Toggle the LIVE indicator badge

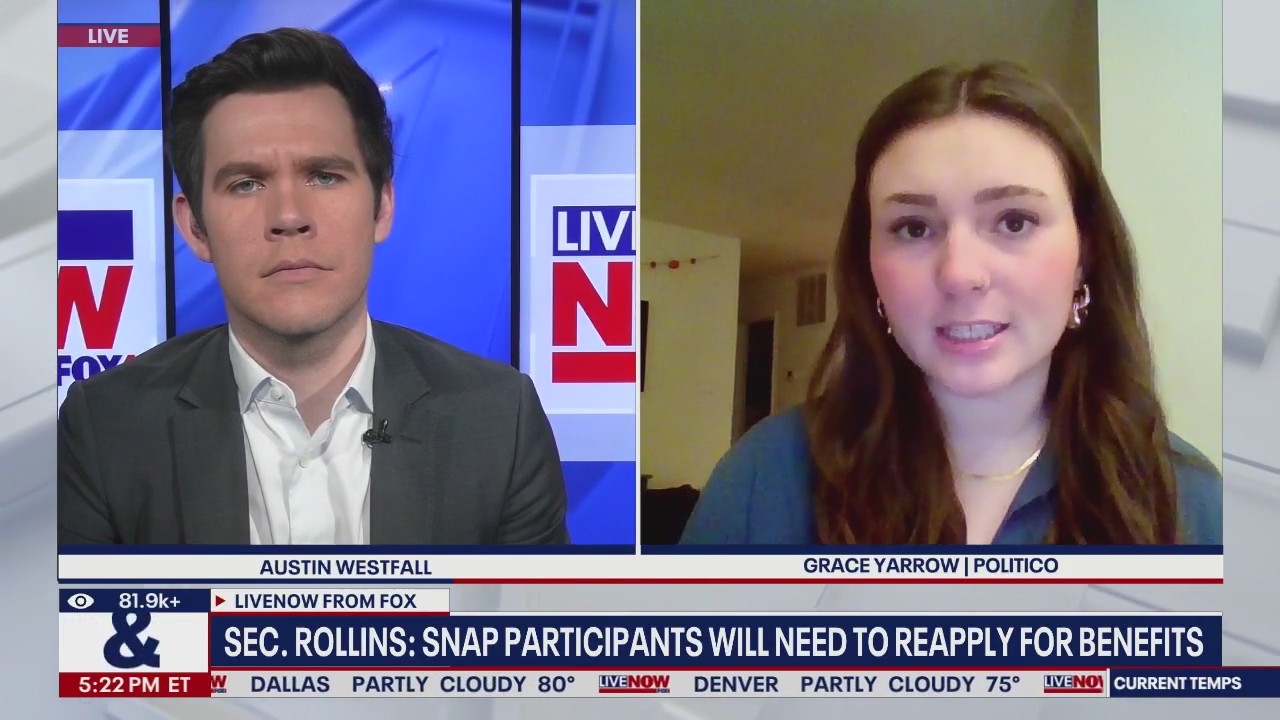(110, 36)
